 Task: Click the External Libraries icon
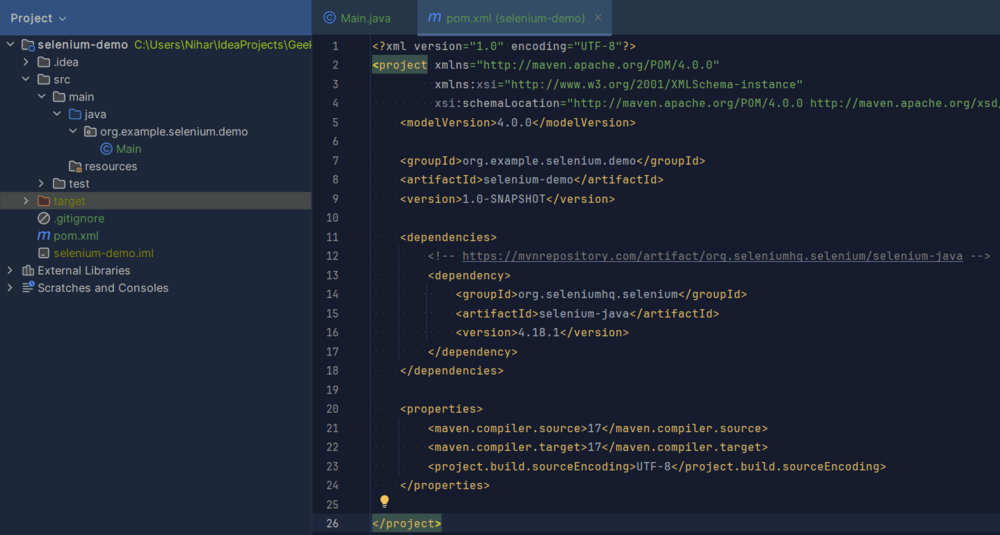coord(27,270)
